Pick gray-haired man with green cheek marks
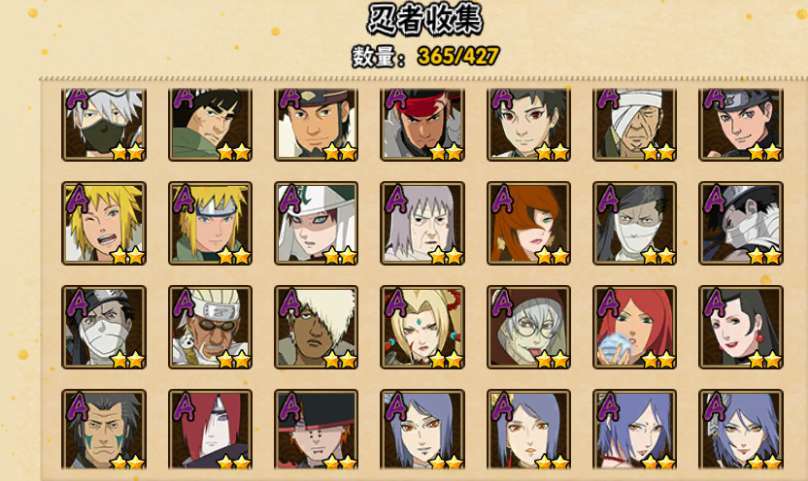808x481 pixels. point(104,429)
